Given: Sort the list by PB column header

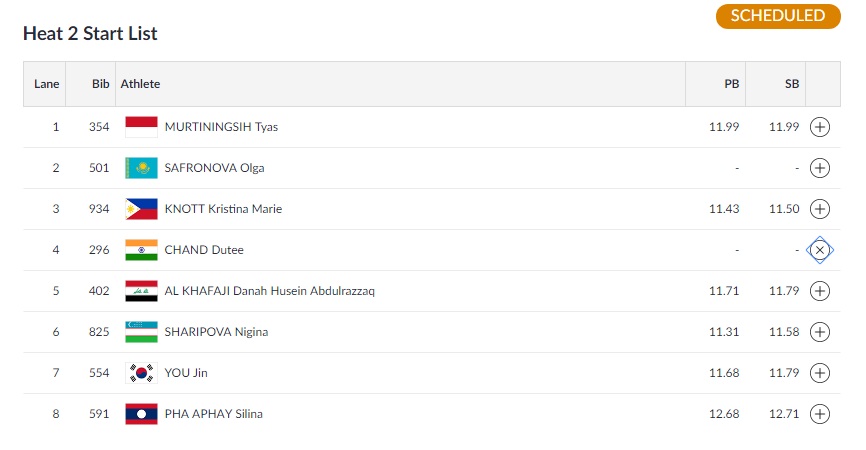Looking at the screenshot, I should click(732, 84).
